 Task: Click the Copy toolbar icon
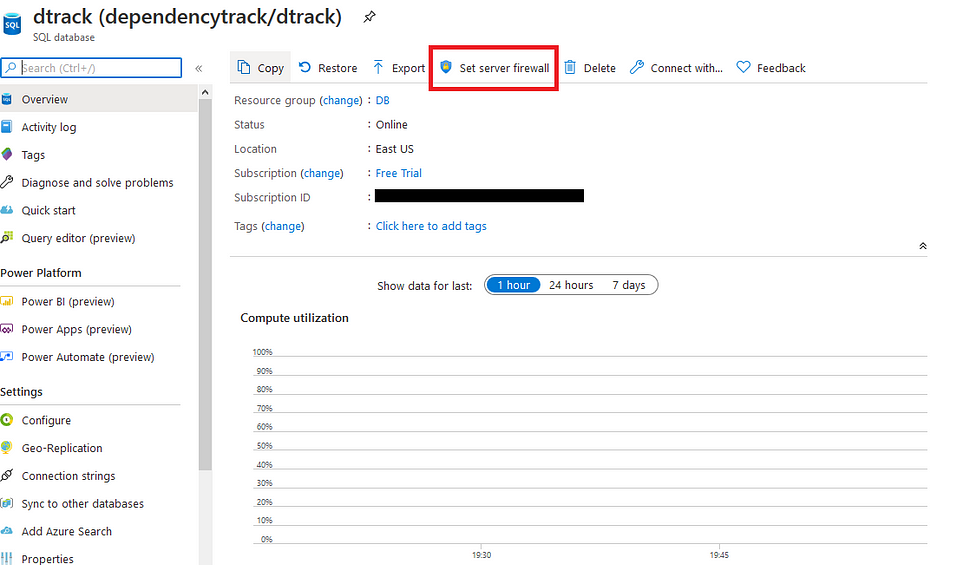pyautogui.click(x=244, y=67)
